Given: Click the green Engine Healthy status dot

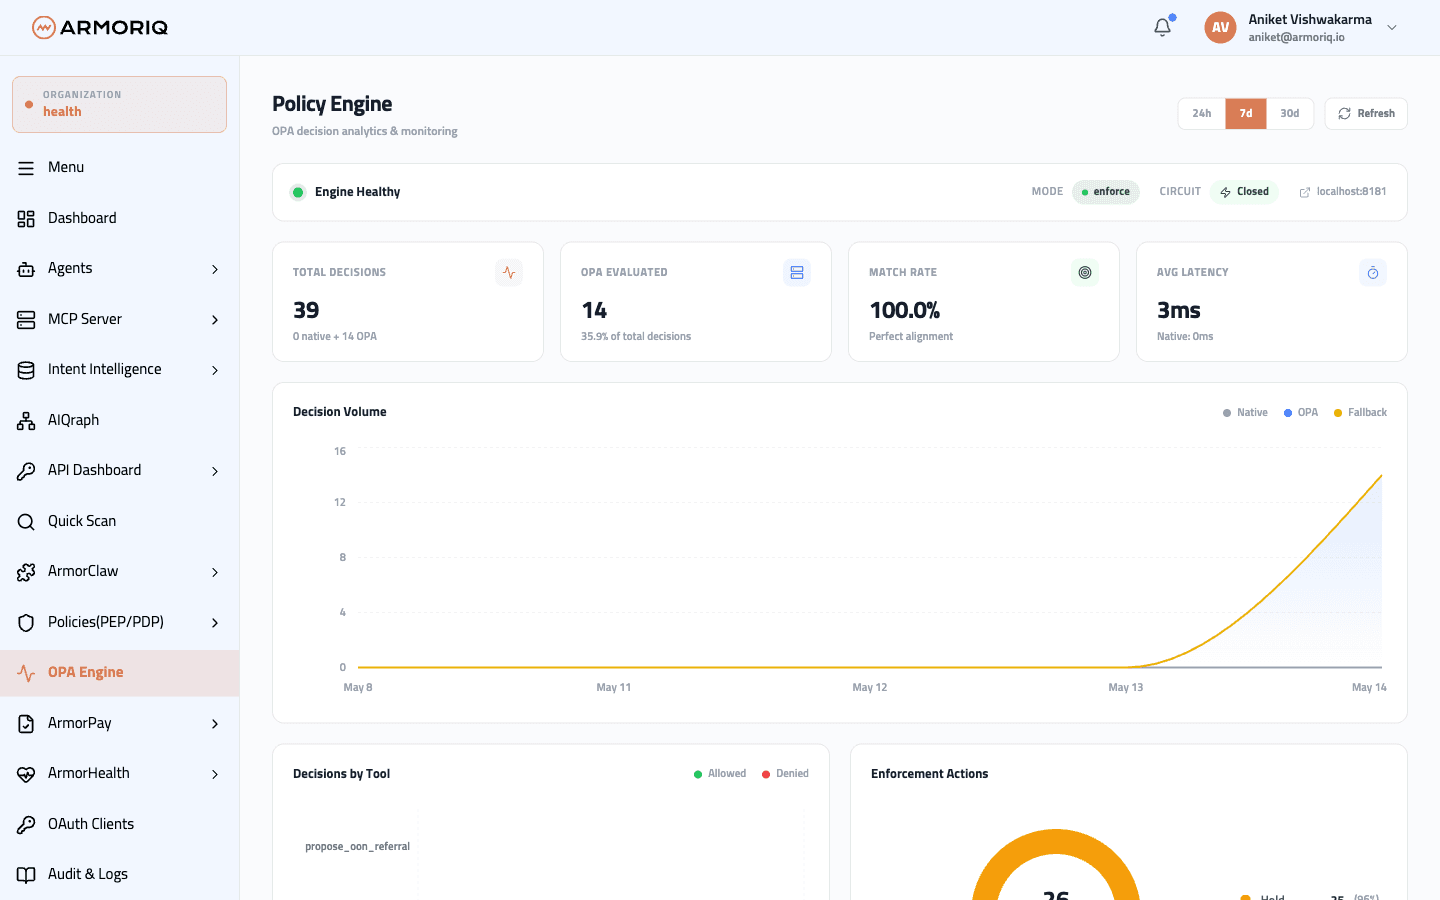Looking at the screenshot, I should (x=298, y=192).
